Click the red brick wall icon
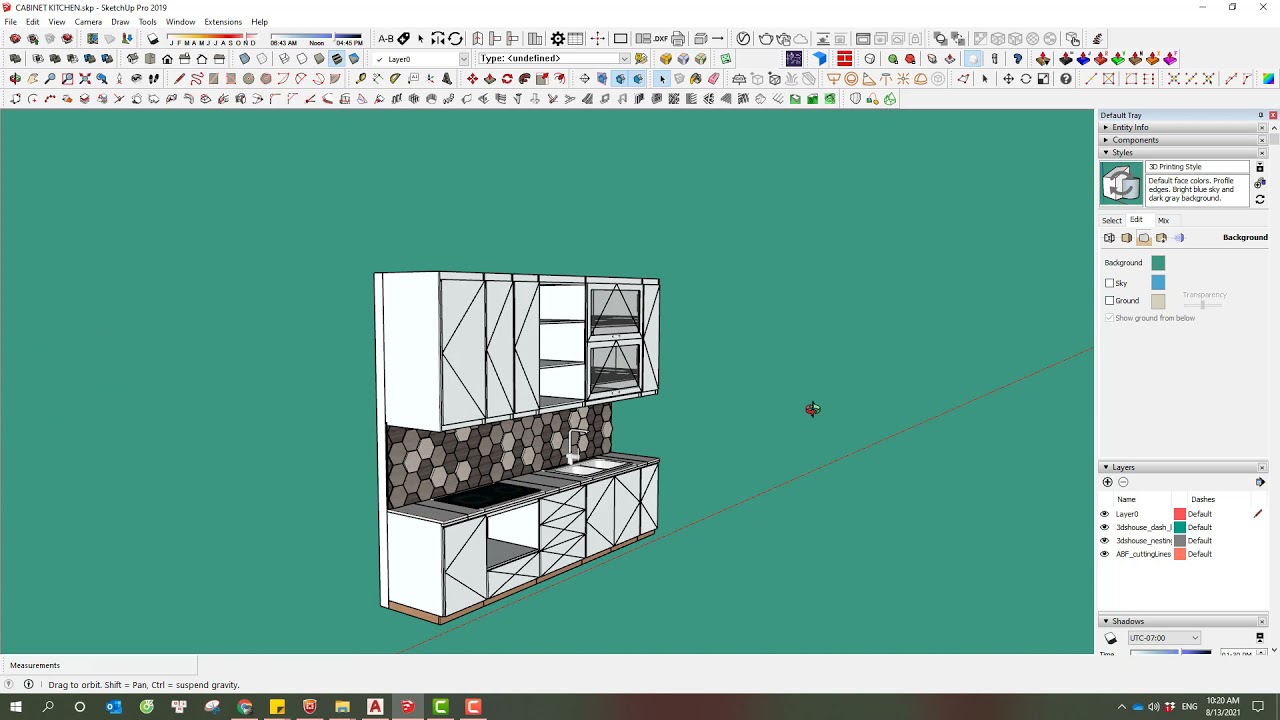 pos(844,59)
